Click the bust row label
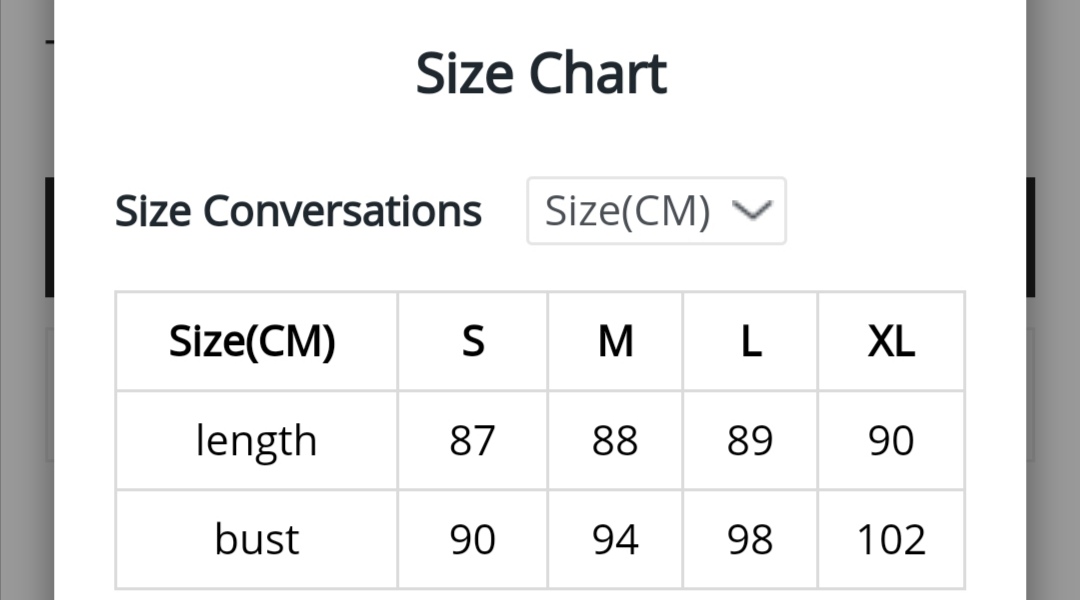1080x600 pixels. [x=257, y=540]
